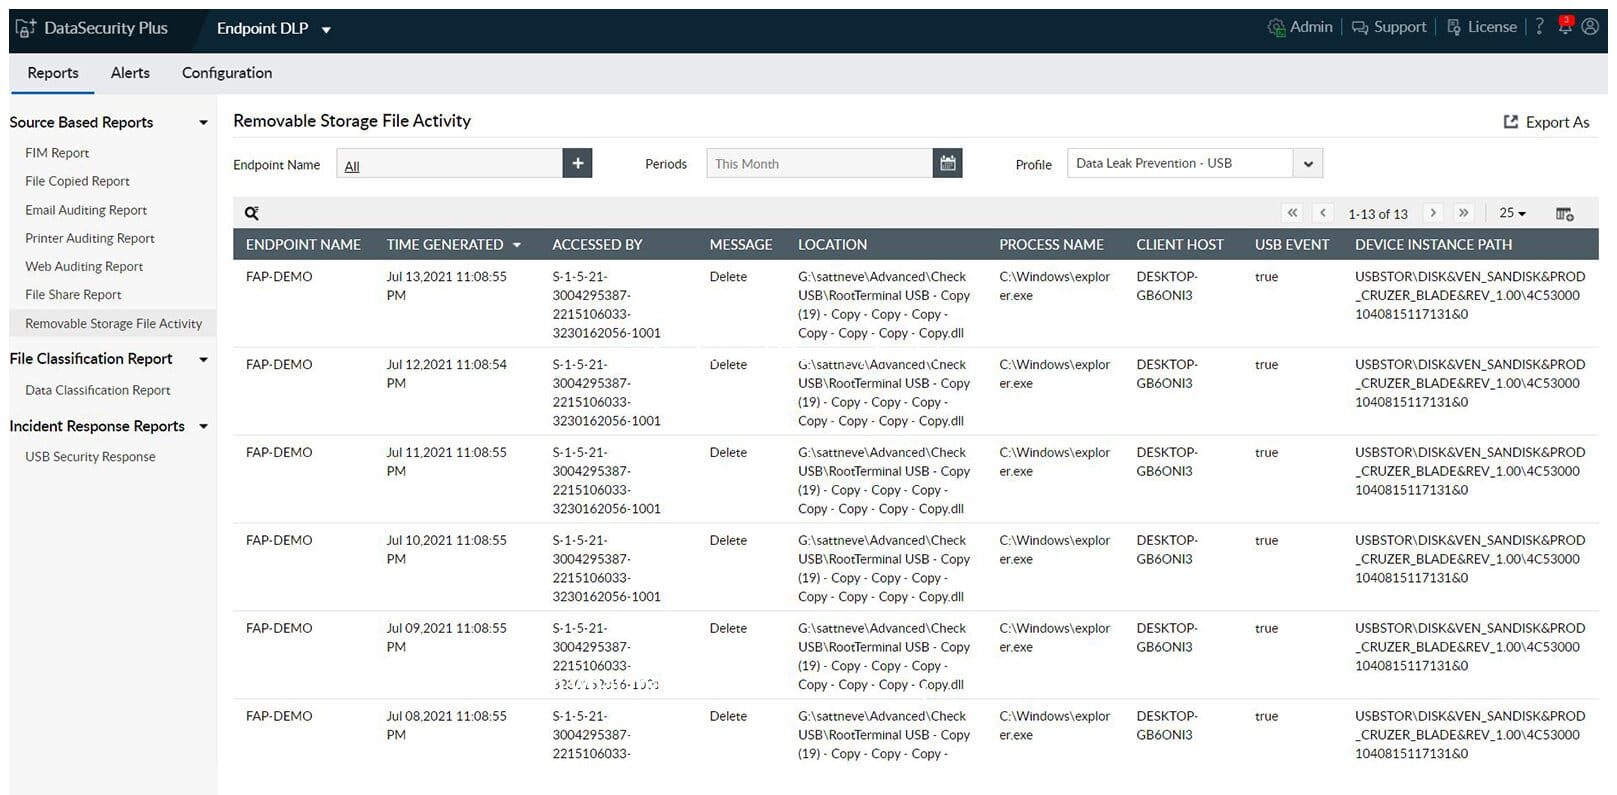Click the Device Instance Path column header
The height and width of the screenshot is (795, 1617).
(1433, 244)
